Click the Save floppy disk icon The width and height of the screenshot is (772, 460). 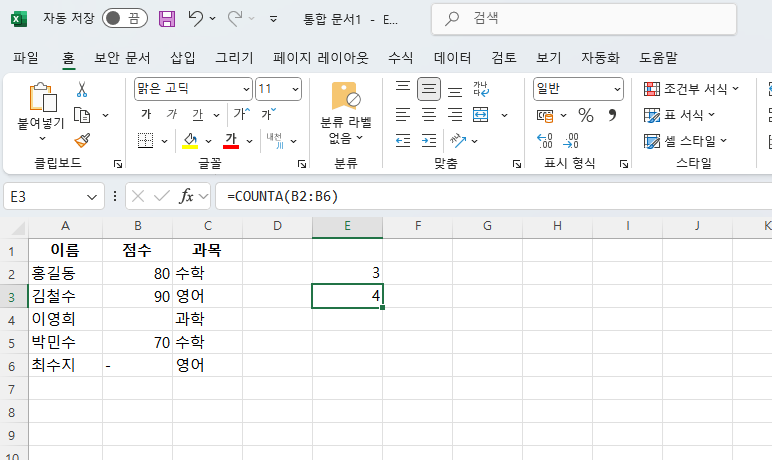tap(167, 19)
